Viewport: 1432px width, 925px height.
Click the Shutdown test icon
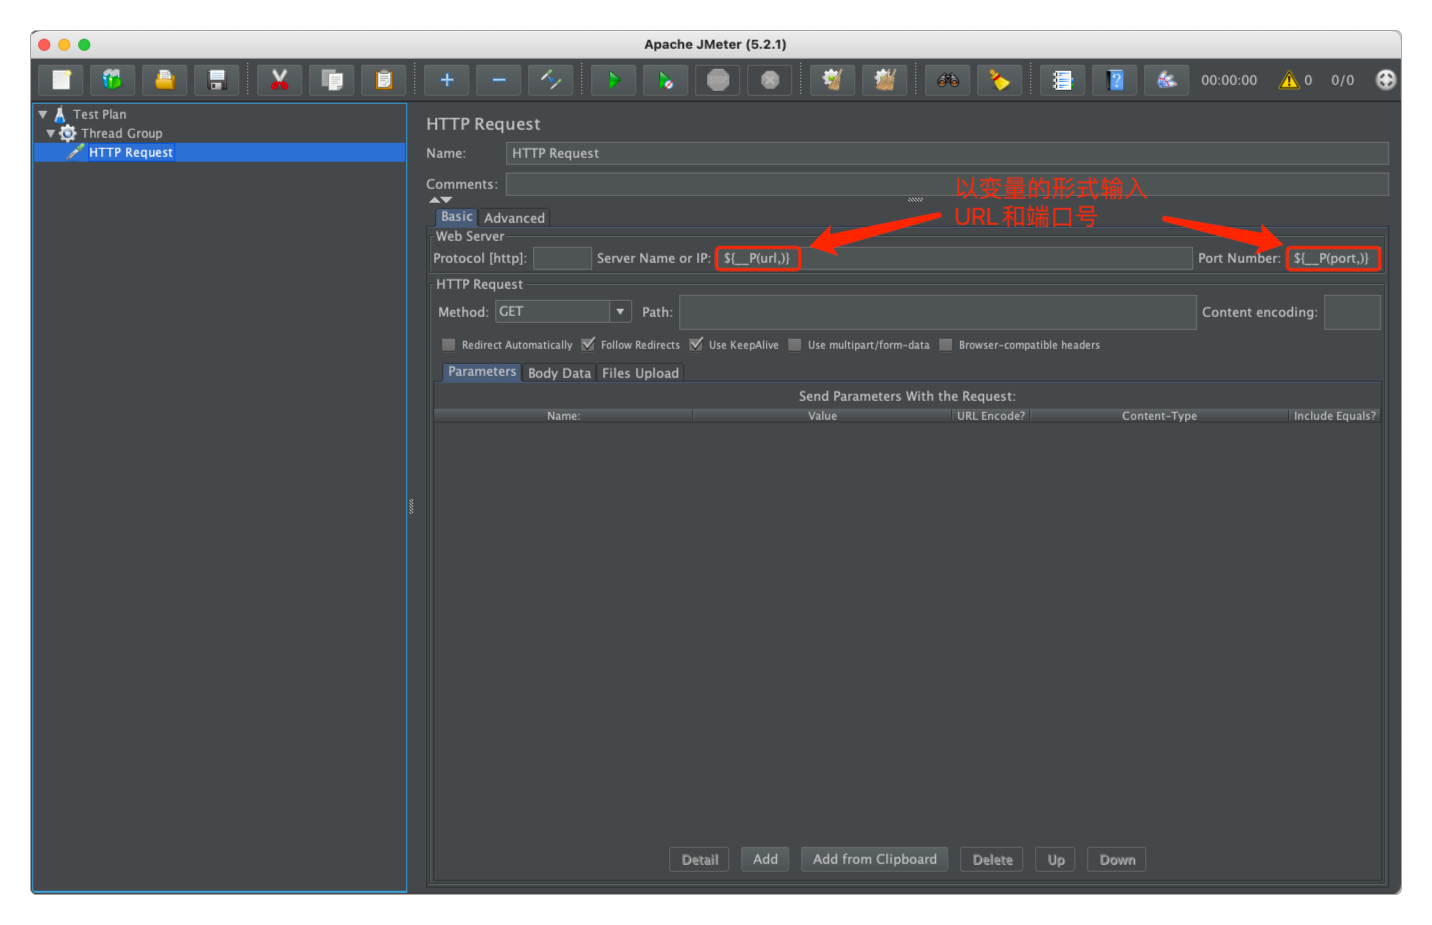769,80
